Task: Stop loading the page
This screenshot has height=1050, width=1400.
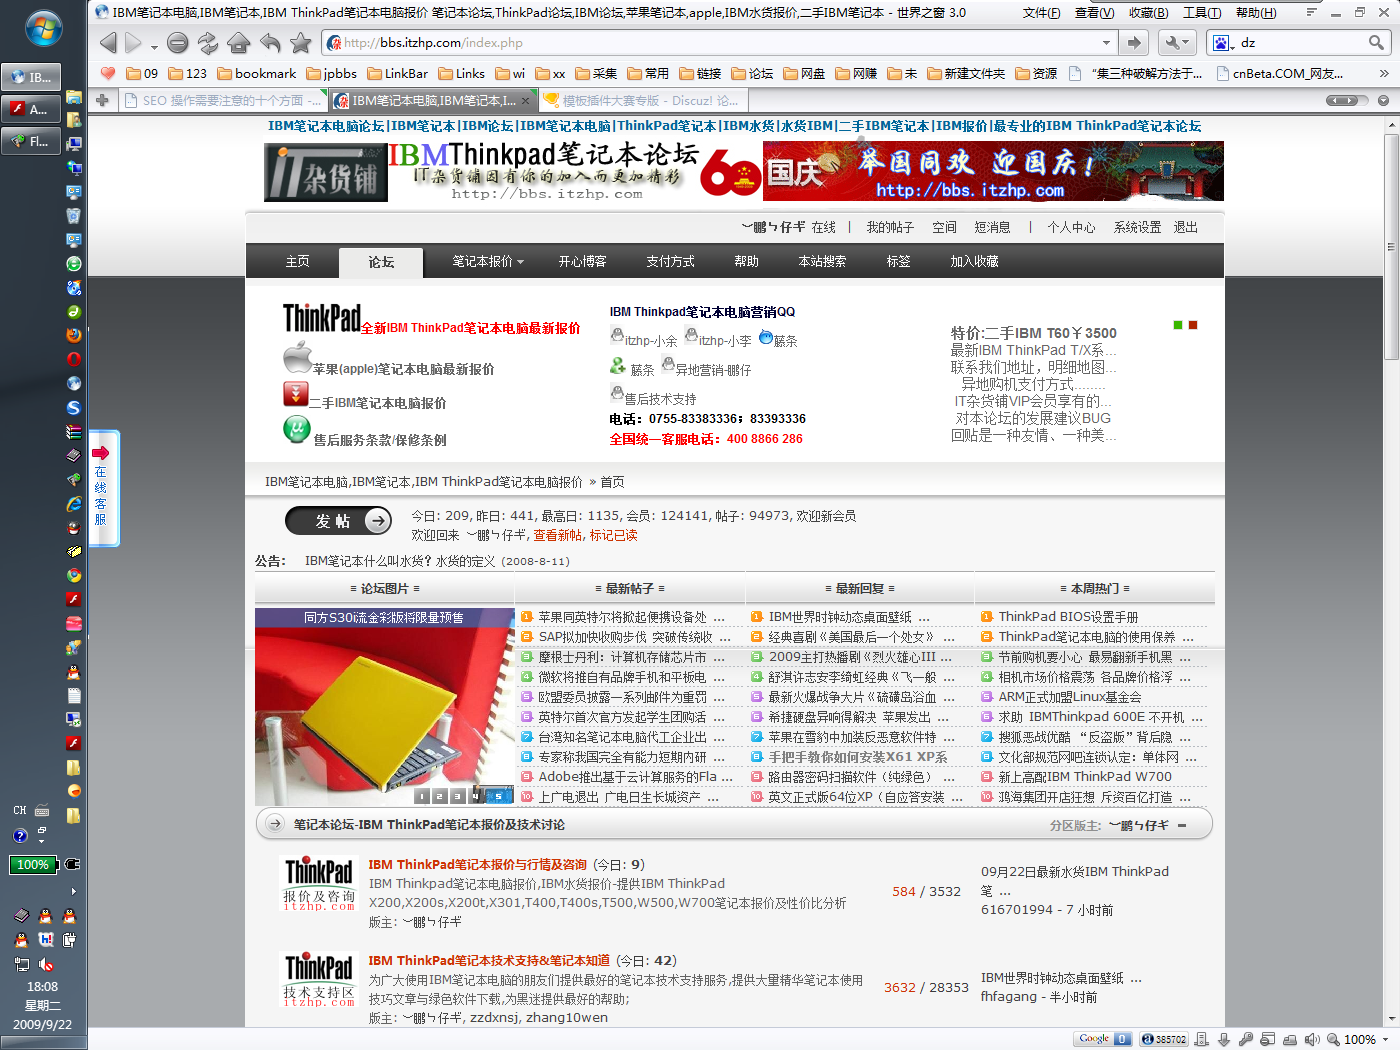Action: click(x=178, y=43)
